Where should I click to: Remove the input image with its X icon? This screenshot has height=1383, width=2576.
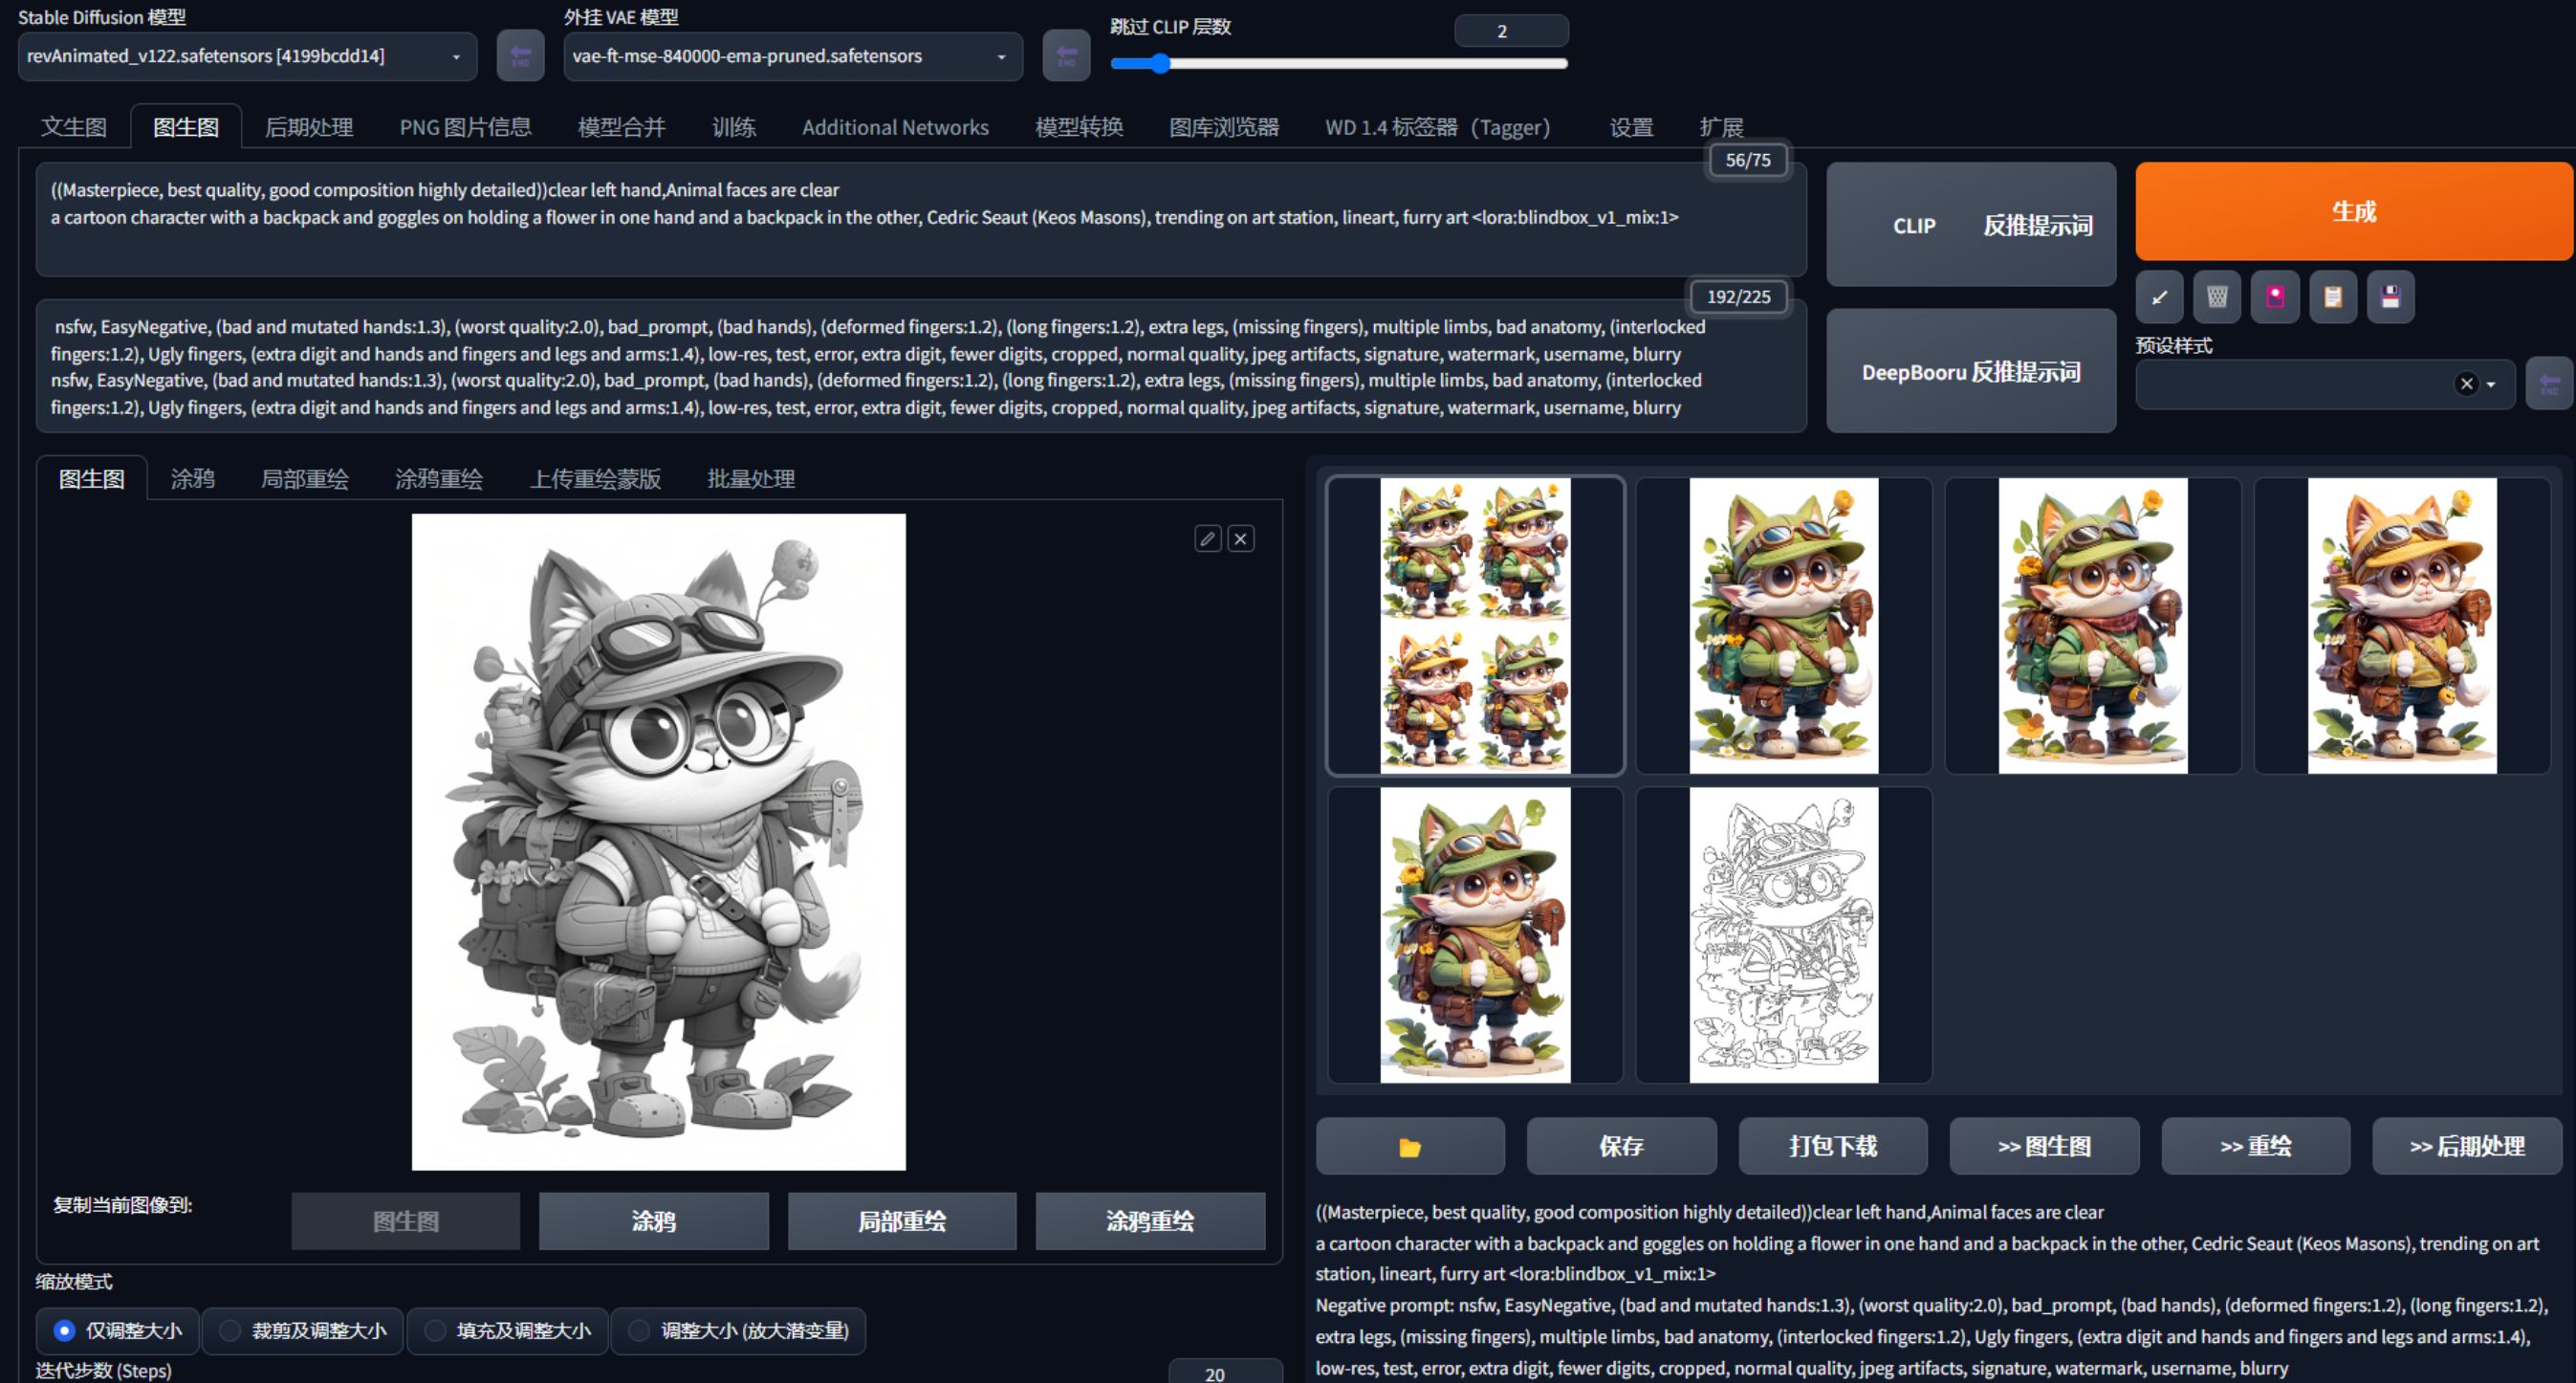click(x=1241, y=539)
